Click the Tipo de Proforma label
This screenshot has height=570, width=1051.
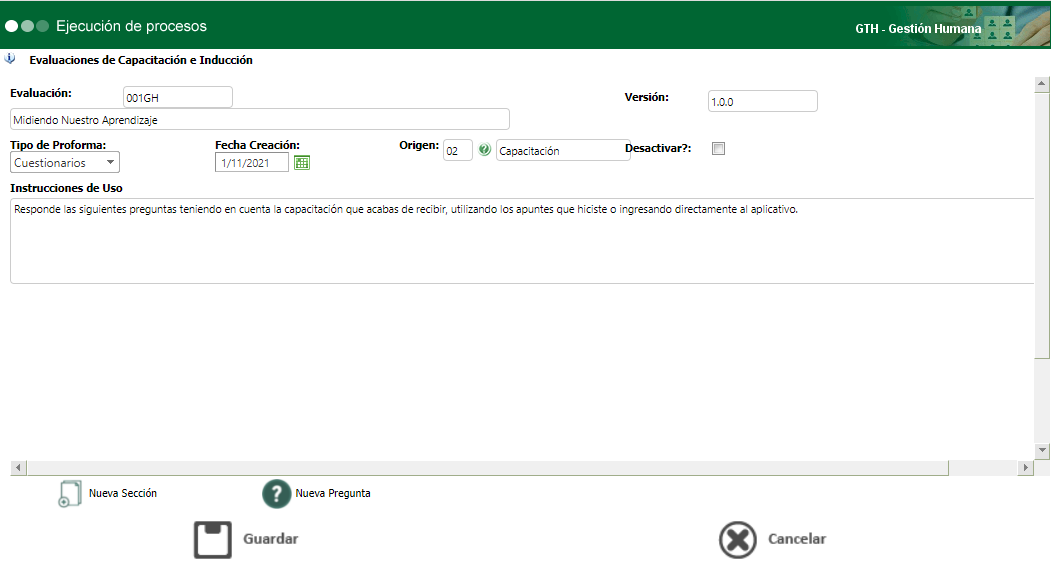coord(58,145)
